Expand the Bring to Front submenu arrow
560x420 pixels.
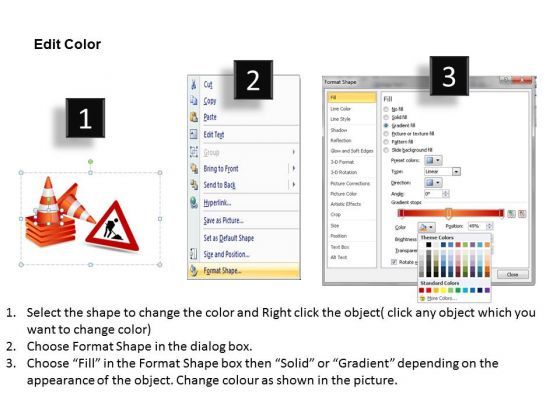[294, 168]
